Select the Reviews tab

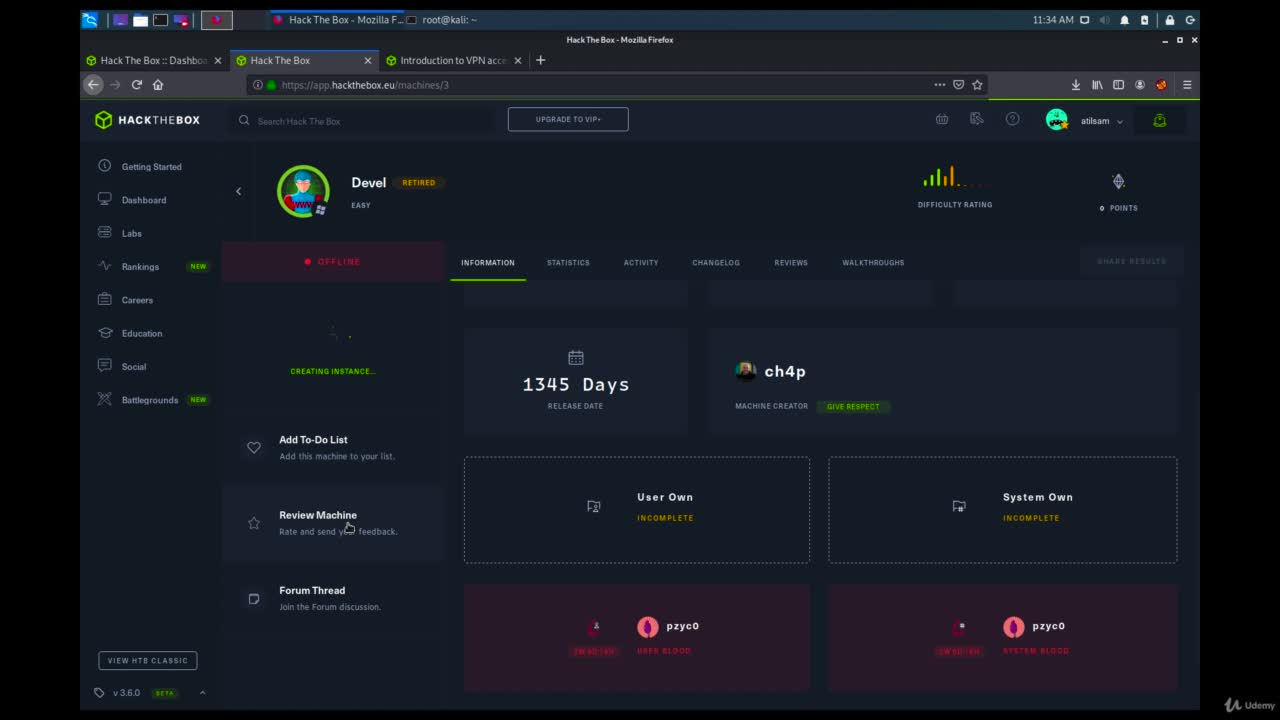[791, 263]
